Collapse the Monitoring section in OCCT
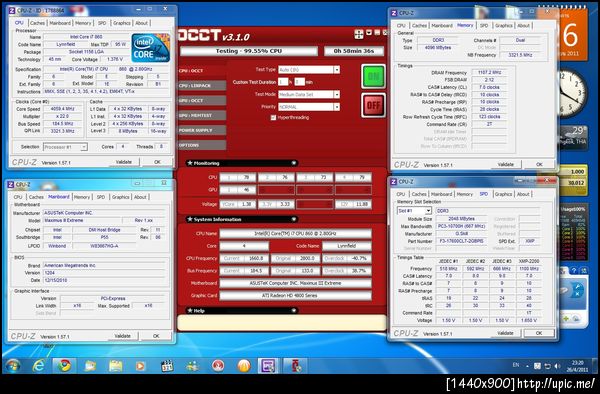Viewport: 600px width, 394px height. coord(294,163)
